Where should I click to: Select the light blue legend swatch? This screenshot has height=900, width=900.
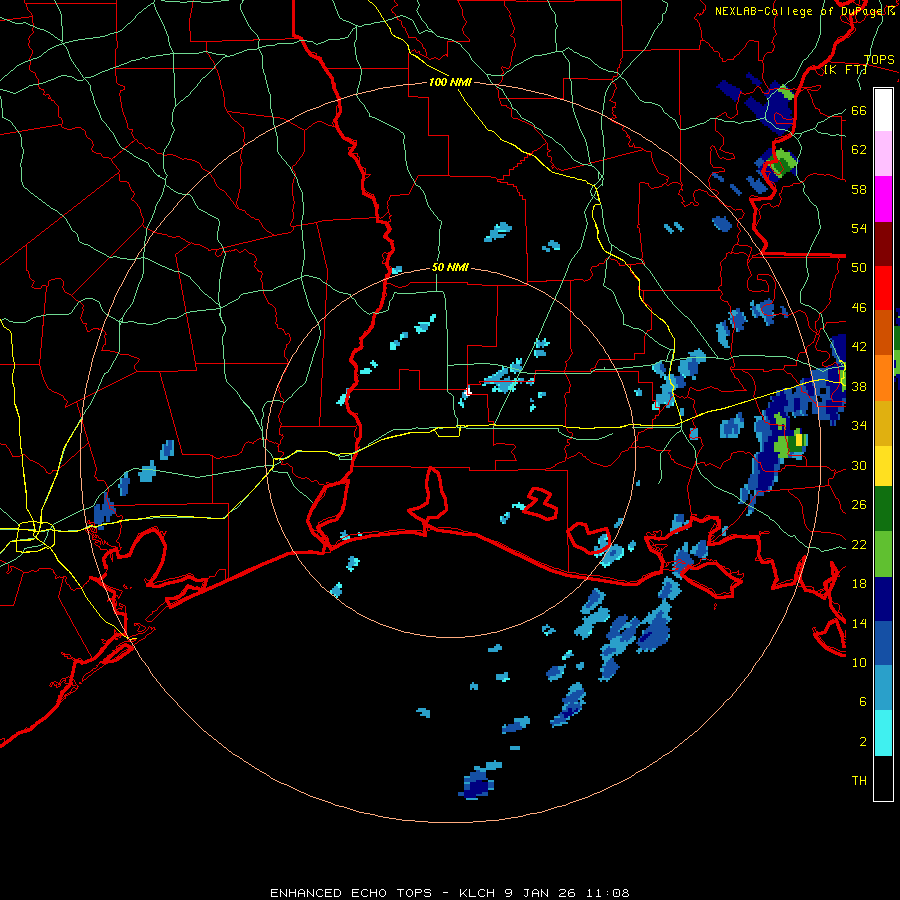pyautogui.click(x=883, y=688)
